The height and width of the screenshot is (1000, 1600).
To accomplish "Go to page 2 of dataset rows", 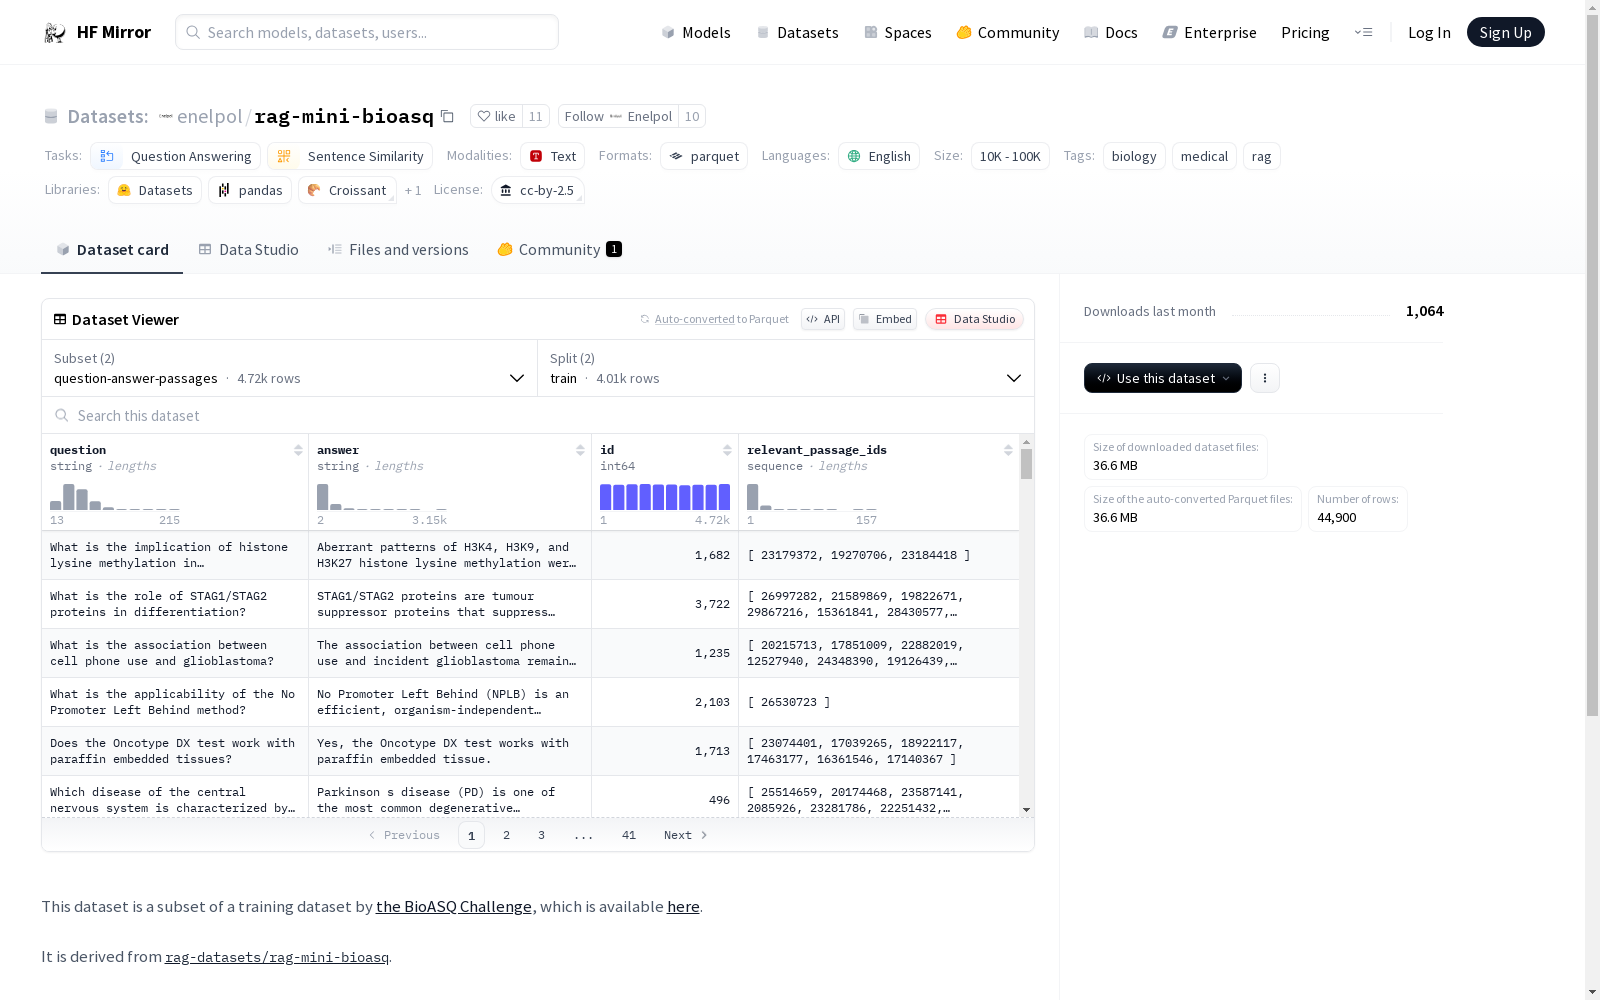I will 506,835.
